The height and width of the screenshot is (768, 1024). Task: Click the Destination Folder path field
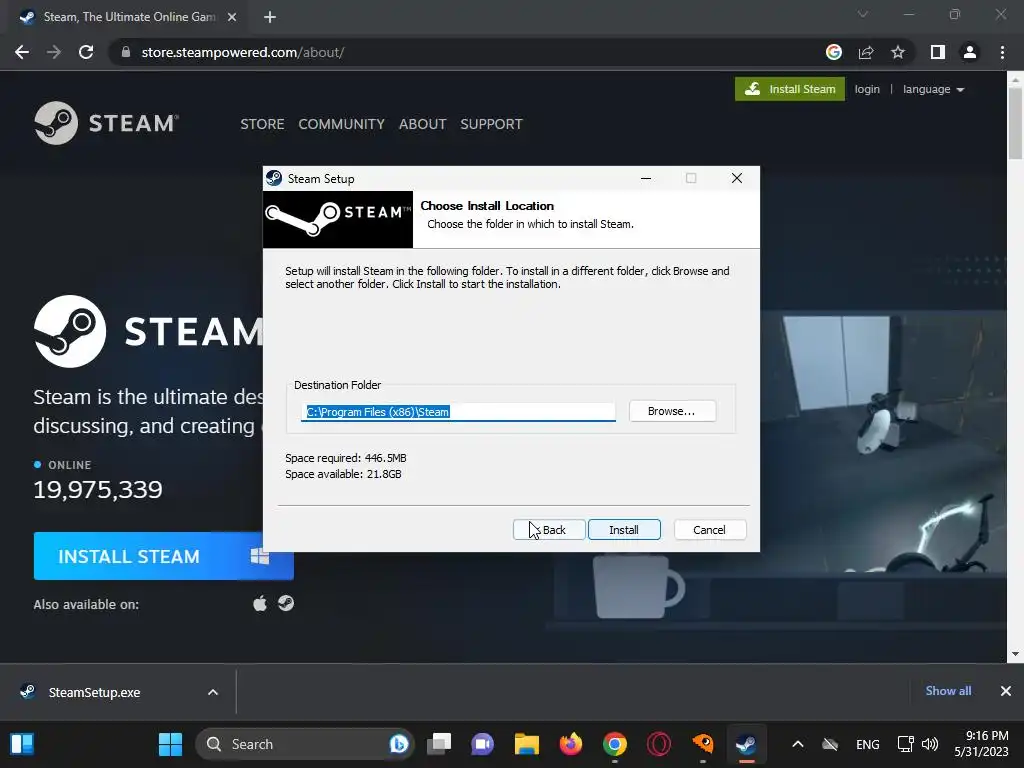(x=458, y=411)
